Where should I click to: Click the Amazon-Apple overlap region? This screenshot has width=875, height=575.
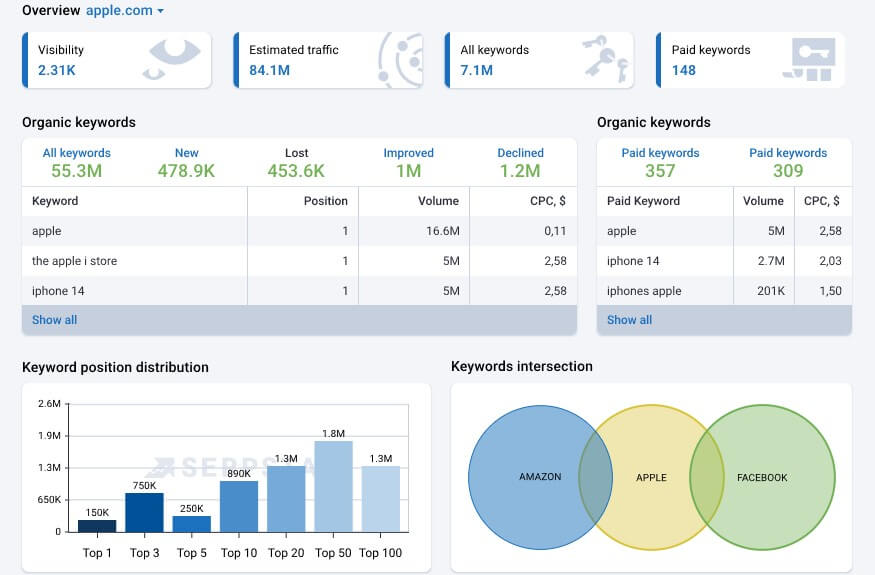pos(596,477)
